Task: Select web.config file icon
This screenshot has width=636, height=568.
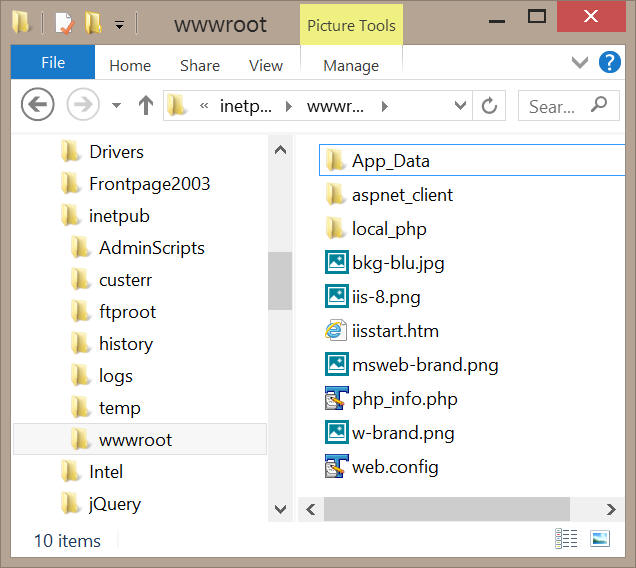Action: [x=336, y=467]
